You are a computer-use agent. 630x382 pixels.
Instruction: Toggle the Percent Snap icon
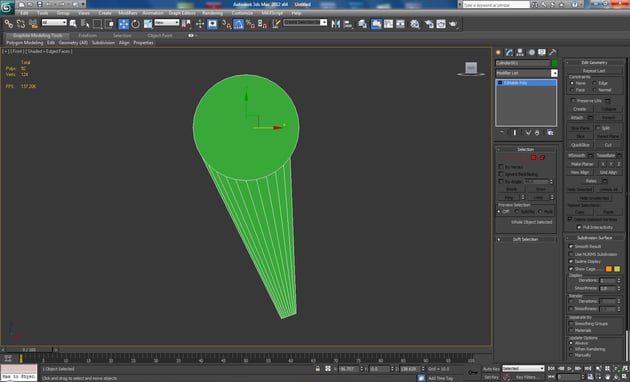click(250, 24)
